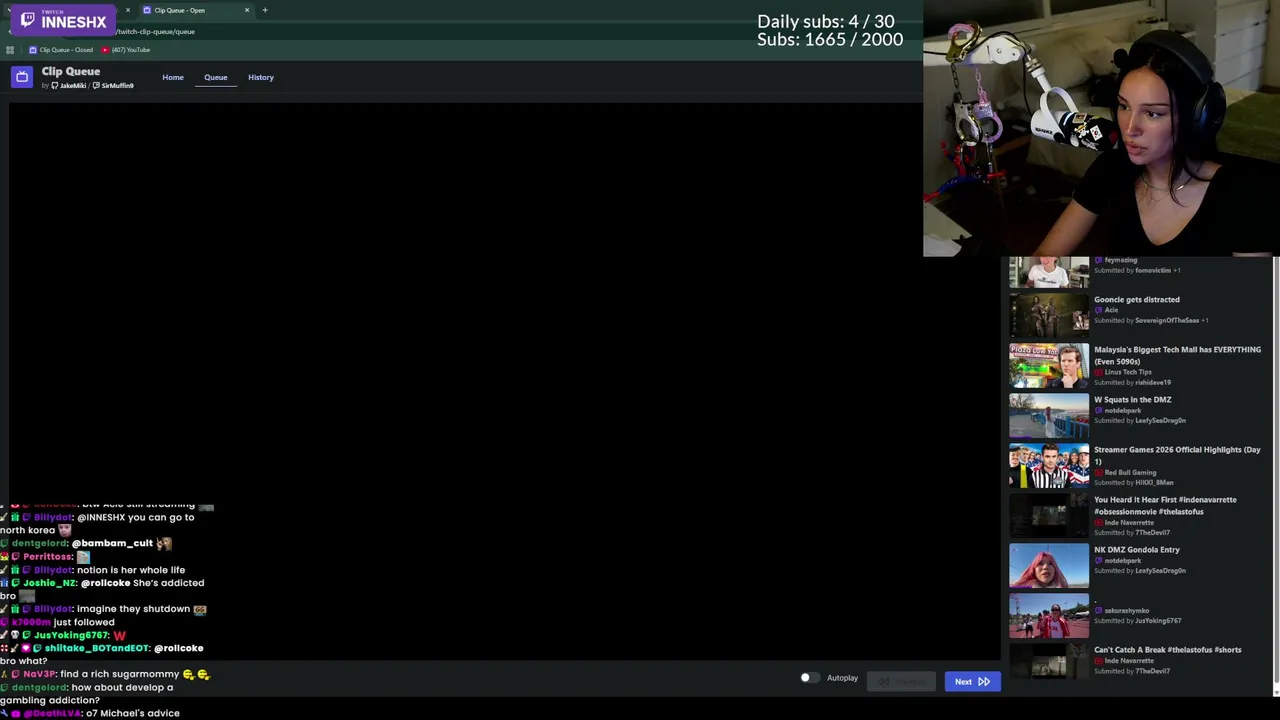Select the sakurashymko clip thumbnail
The width and height of the screenshot is (1280, 720).
point(1049,615)
